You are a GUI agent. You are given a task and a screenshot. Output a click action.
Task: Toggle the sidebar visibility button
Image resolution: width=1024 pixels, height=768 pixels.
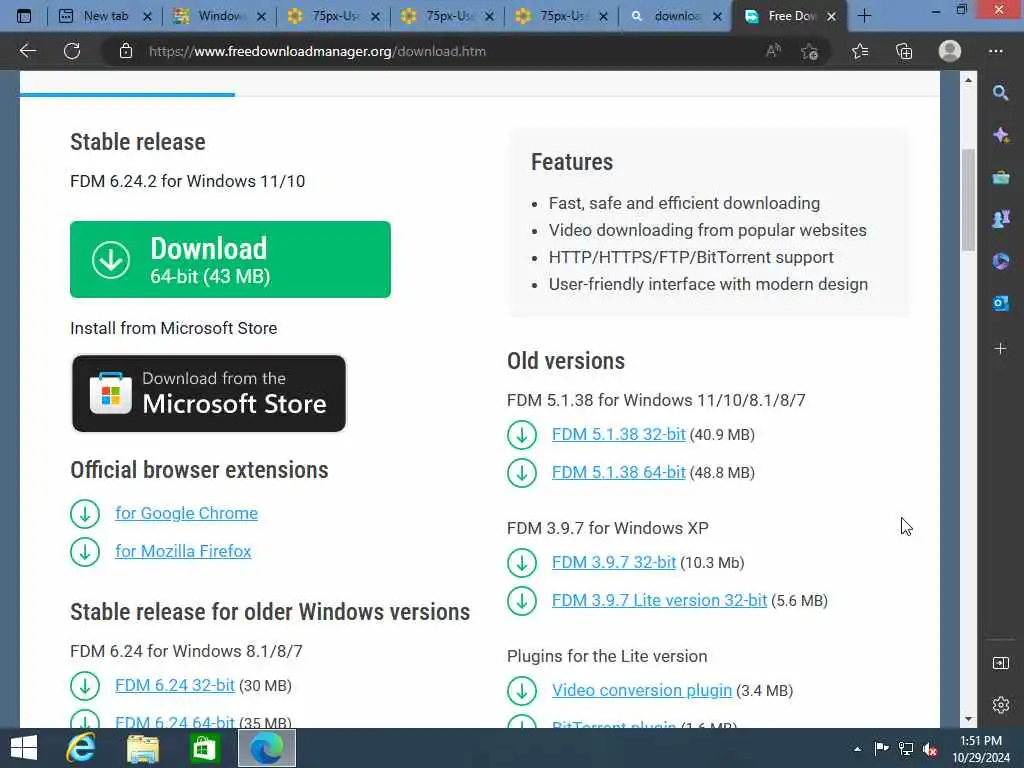tap(1000, 663)
